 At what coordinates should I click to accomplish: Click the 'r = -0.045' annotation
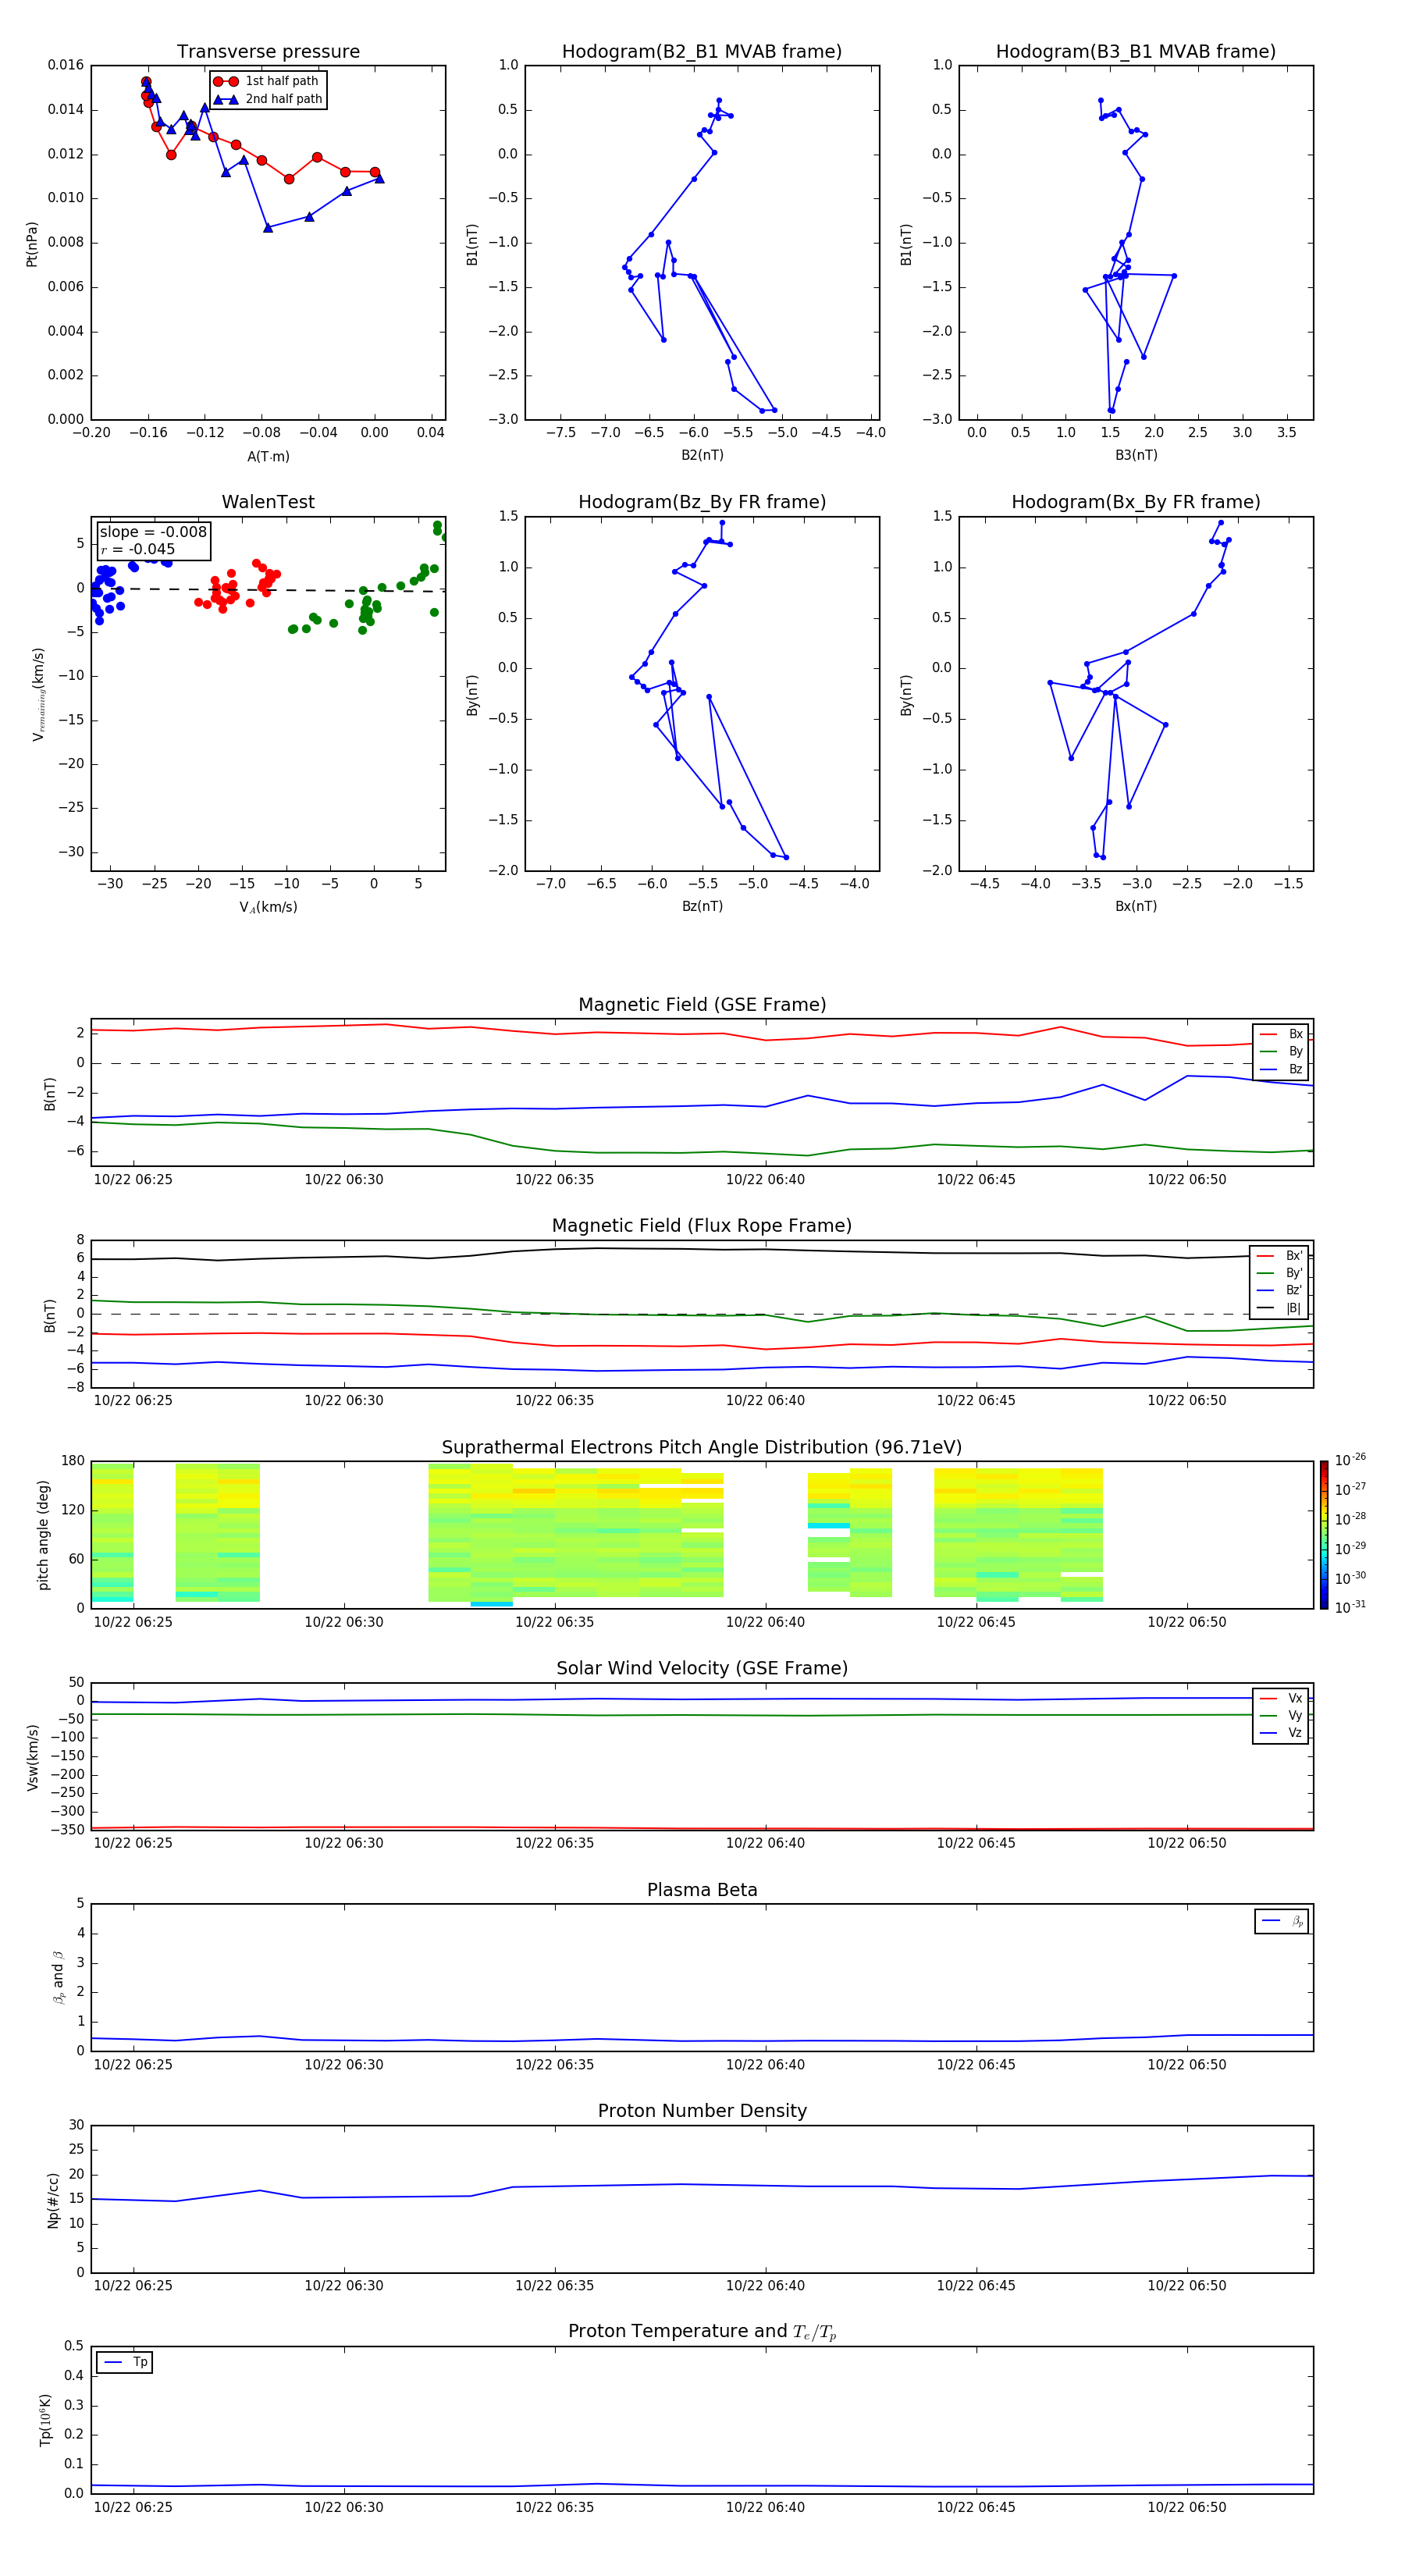(138, 549)
